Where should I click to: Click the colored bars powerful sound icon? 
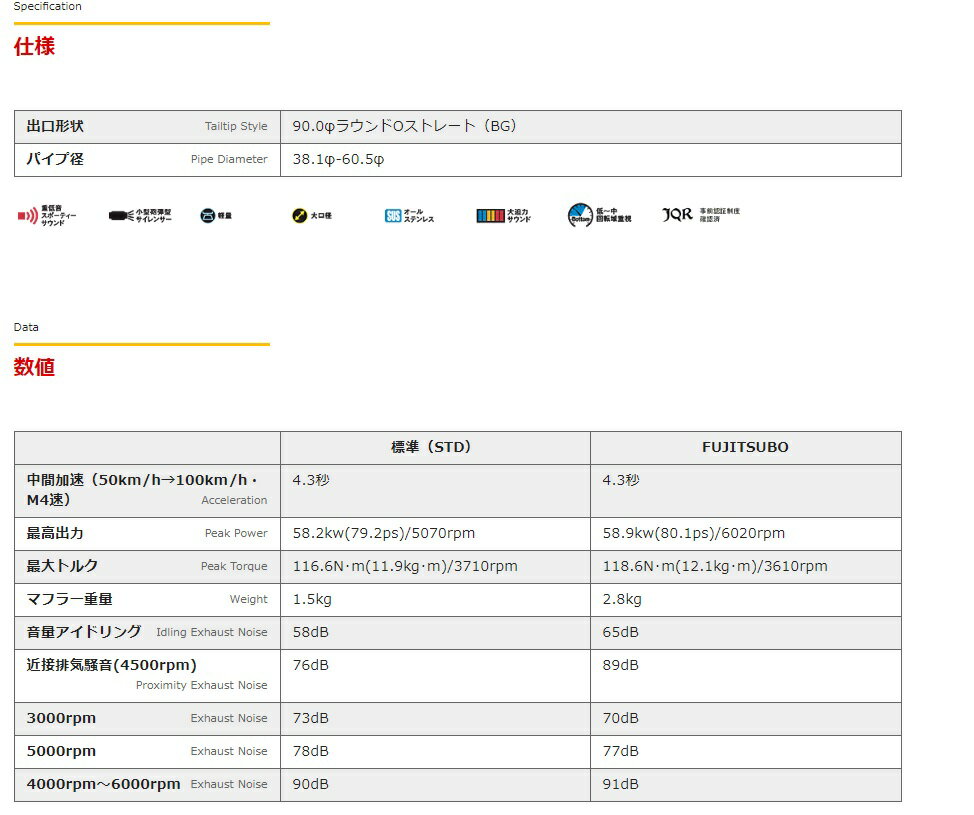490,215
